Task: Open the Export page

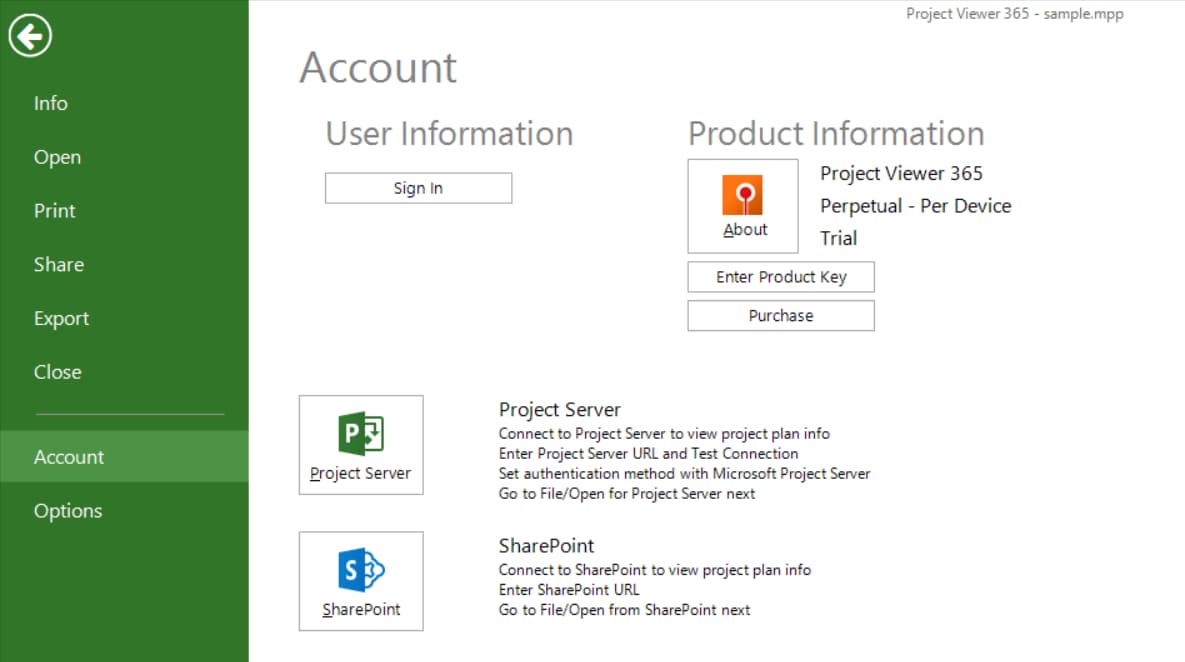Action: pos(61,318)
